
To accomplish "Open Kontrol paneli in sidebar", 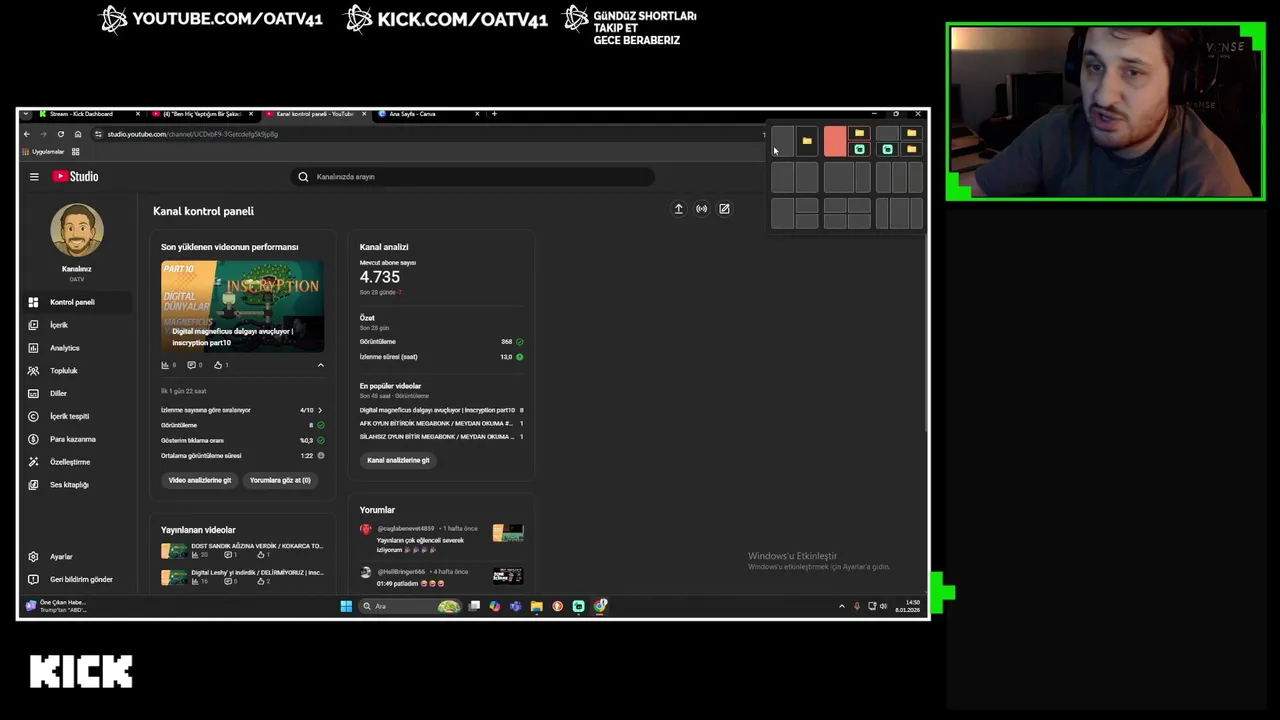I will 76,302.
